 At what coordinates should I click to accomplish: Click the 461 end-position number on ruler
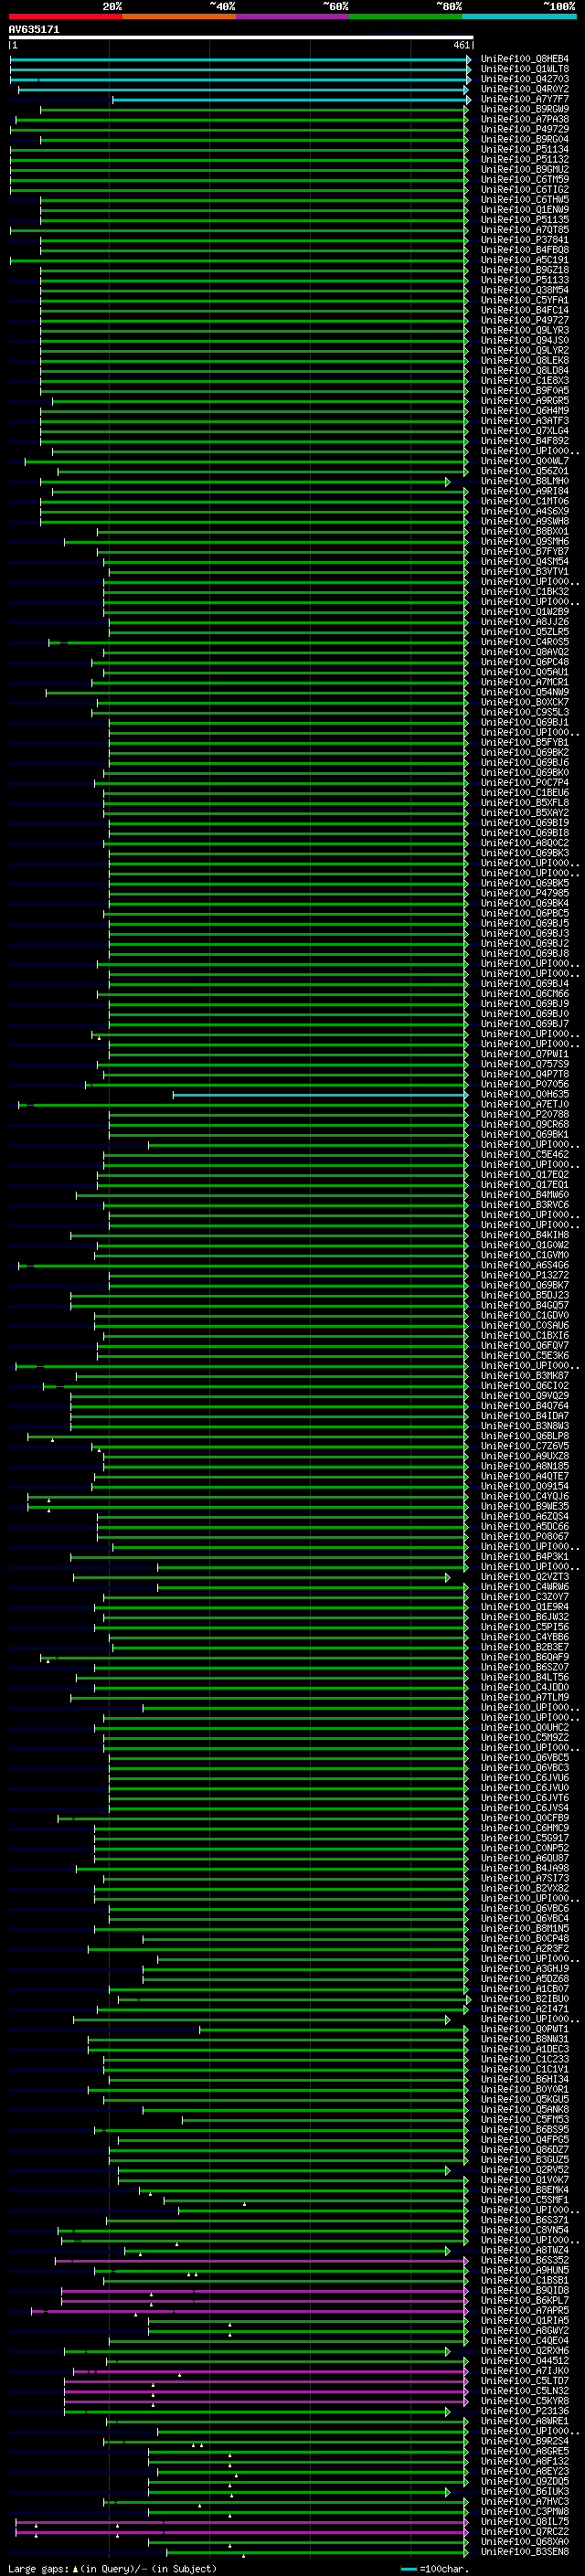[x=461, y=45]
